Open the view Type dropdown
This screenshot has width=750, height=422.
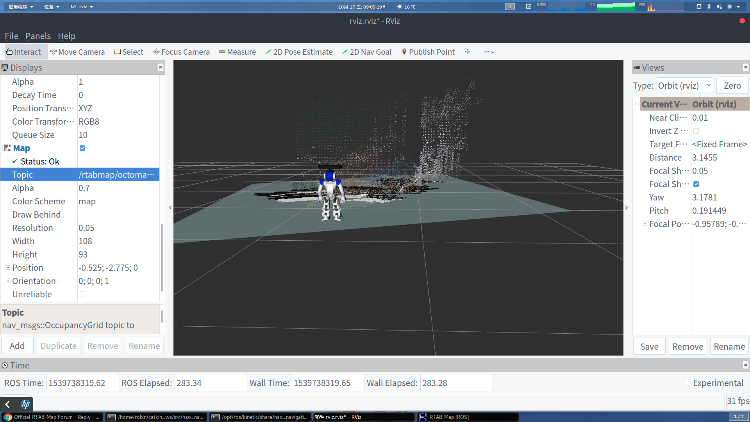click(686, 86)
